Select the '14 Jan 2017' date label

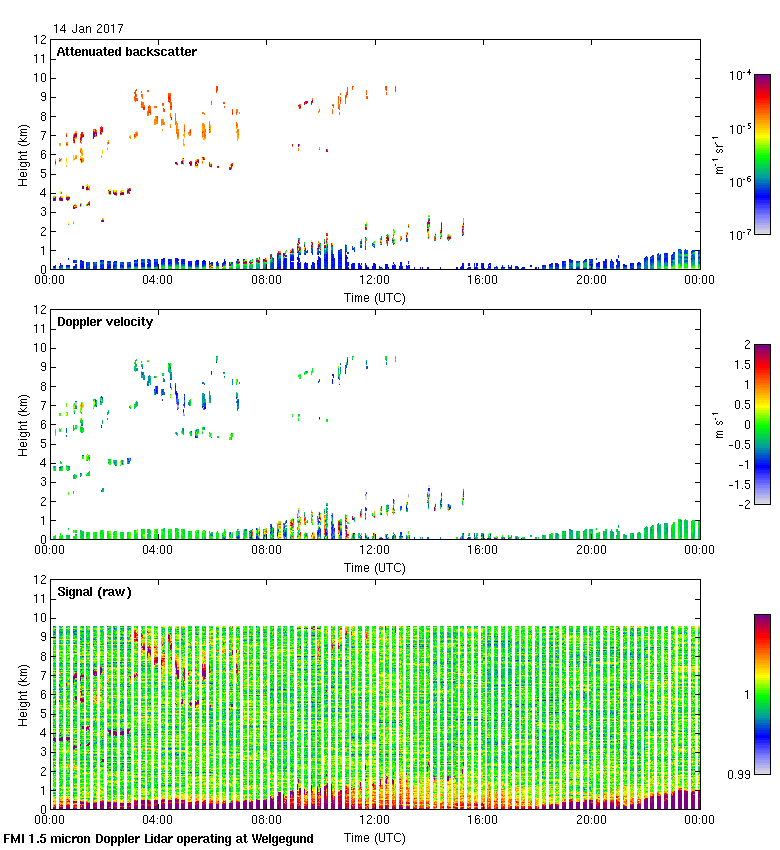coord(88,29)
